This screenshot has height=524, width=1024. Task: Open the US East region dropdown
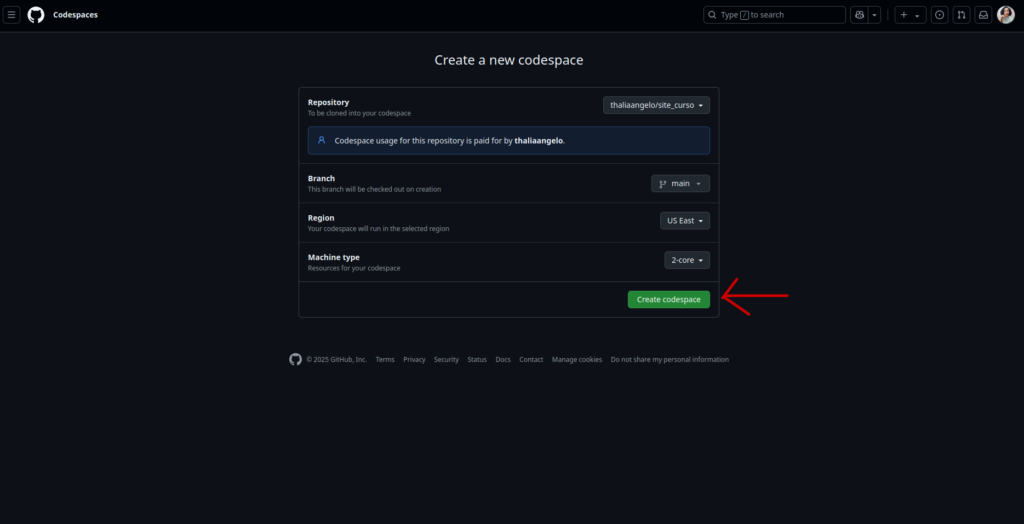pyautogui.click(x=684, y=221)
